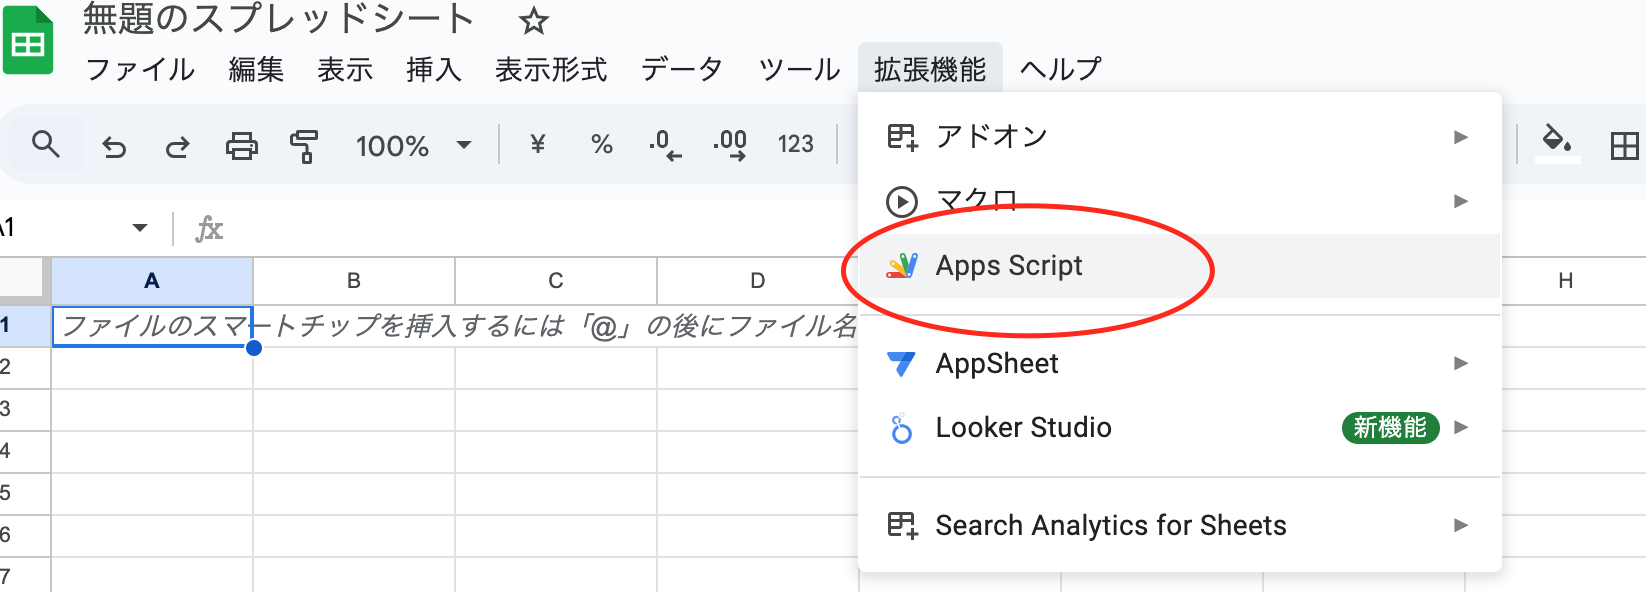Open the borders tool
The image size is (1646, 592).
coord(1625,146)
